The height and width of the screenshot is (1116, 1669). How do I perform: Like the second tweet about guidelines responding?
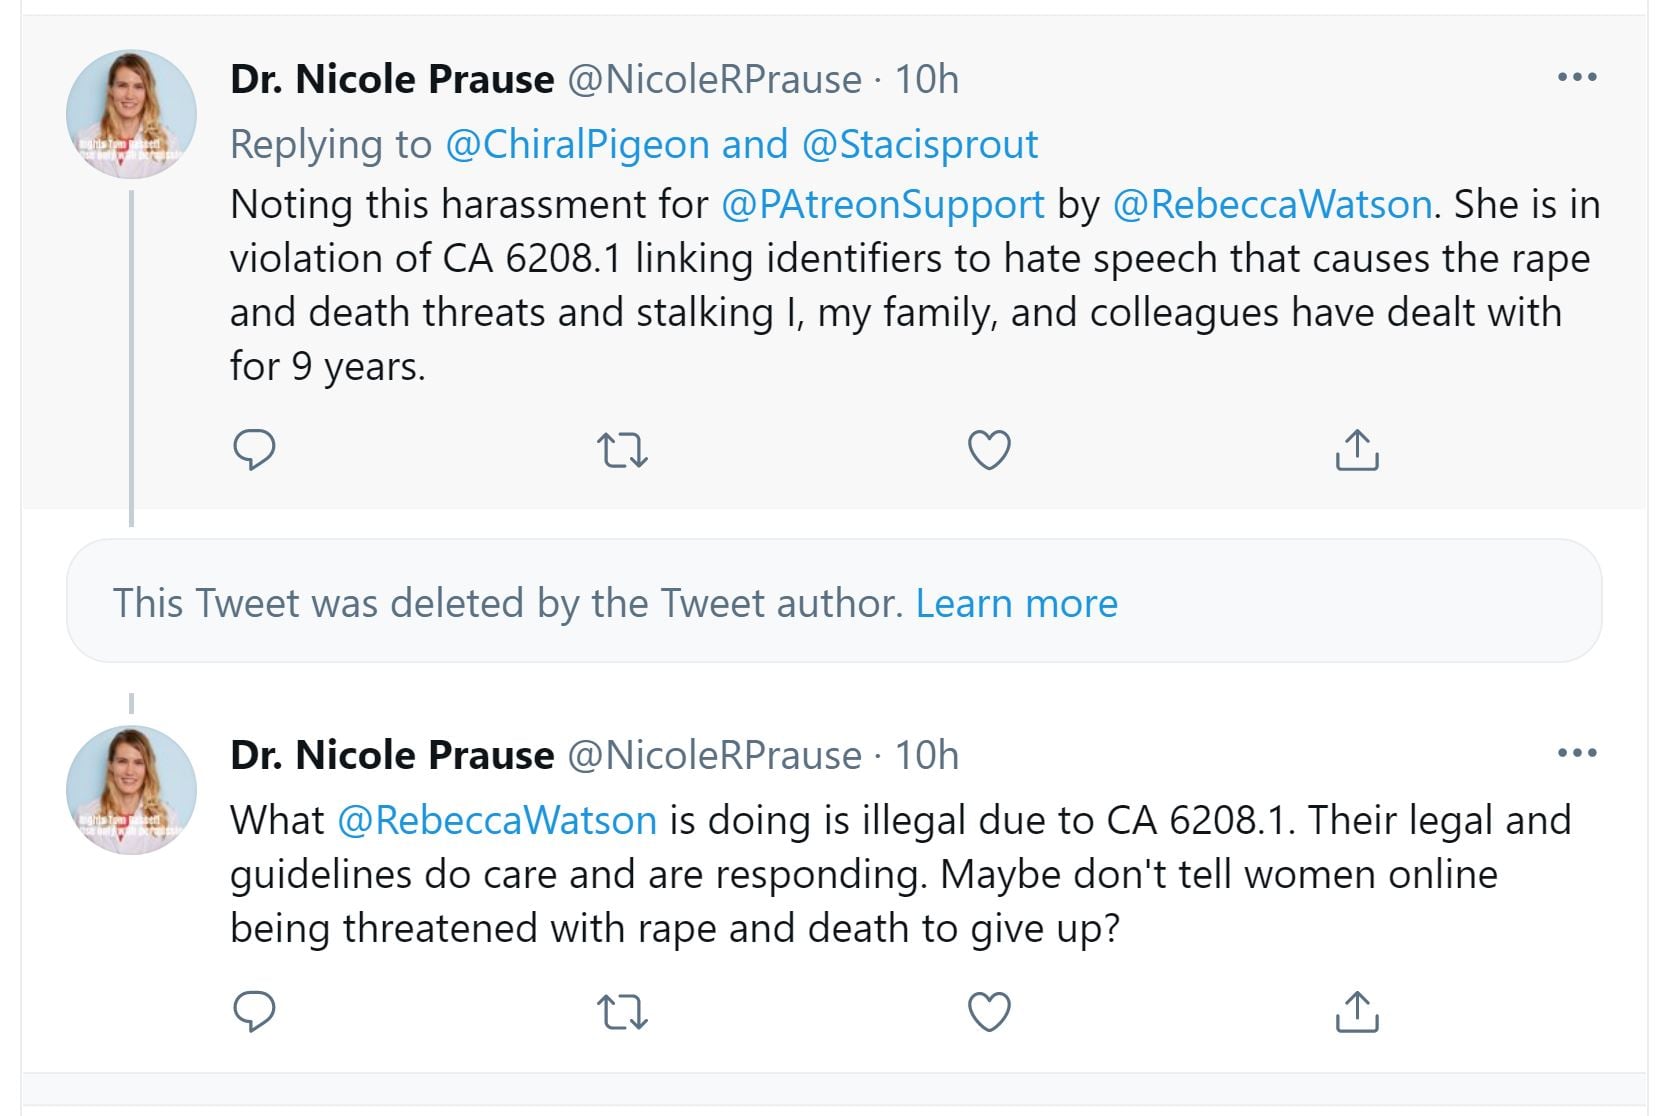pyautogui.click(x=989, y=1012)
